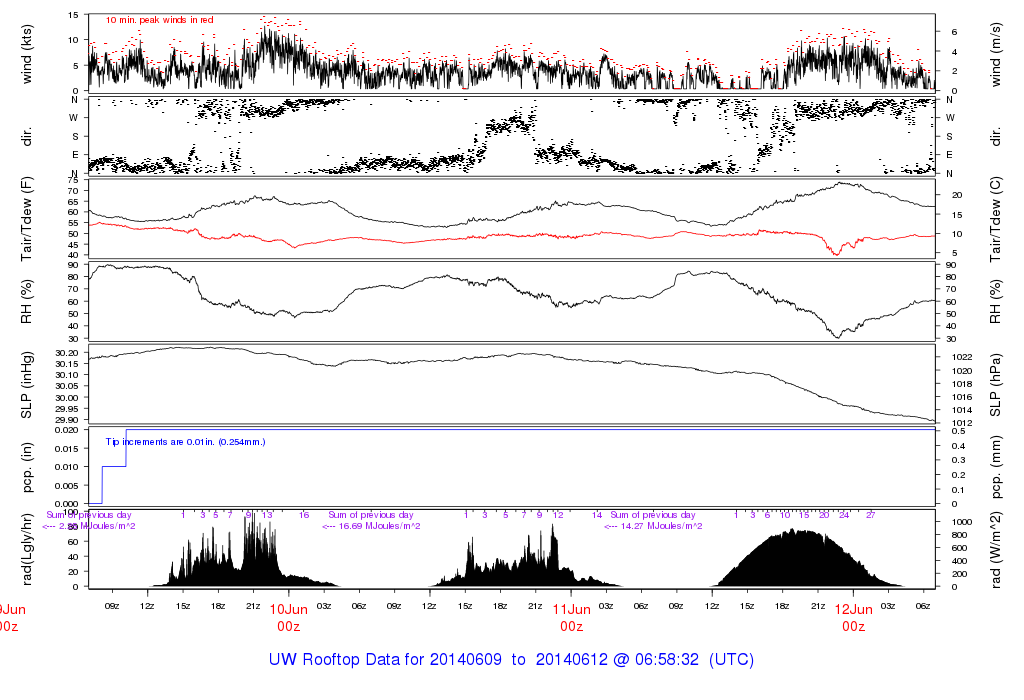Viewport: 1024px width, 700px height.
Task: Click the '0.020' precipitation axis value
Action: pos(67,430)
